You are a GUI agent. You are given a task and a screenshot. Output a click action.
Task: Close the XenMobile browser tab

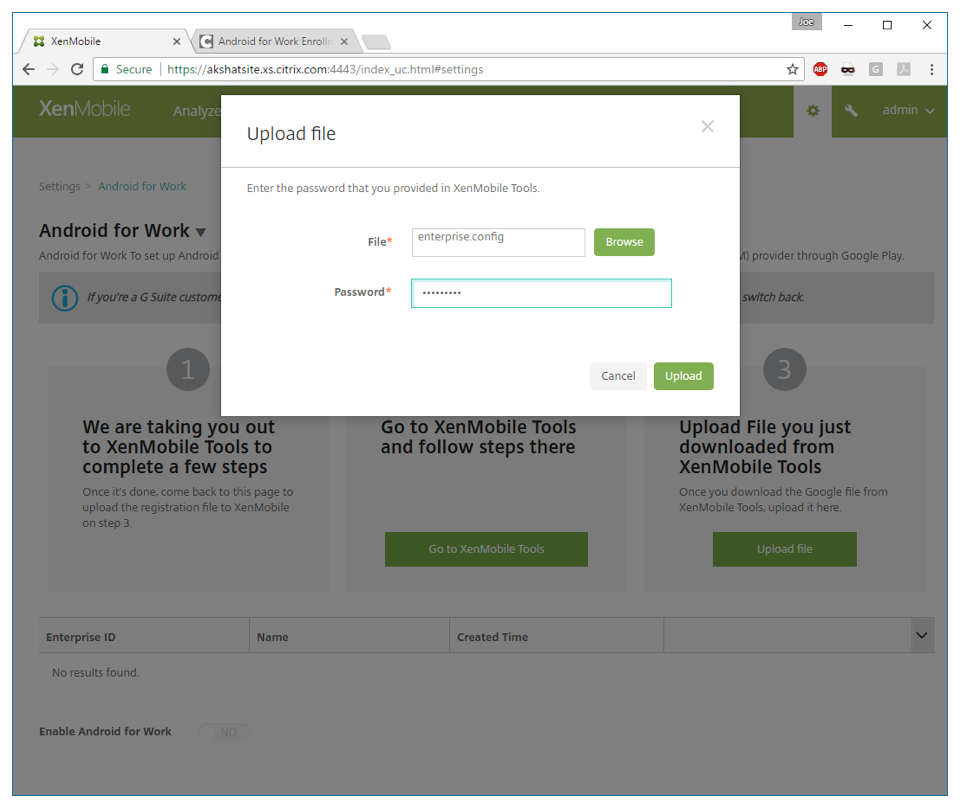[x=177, y=42]
